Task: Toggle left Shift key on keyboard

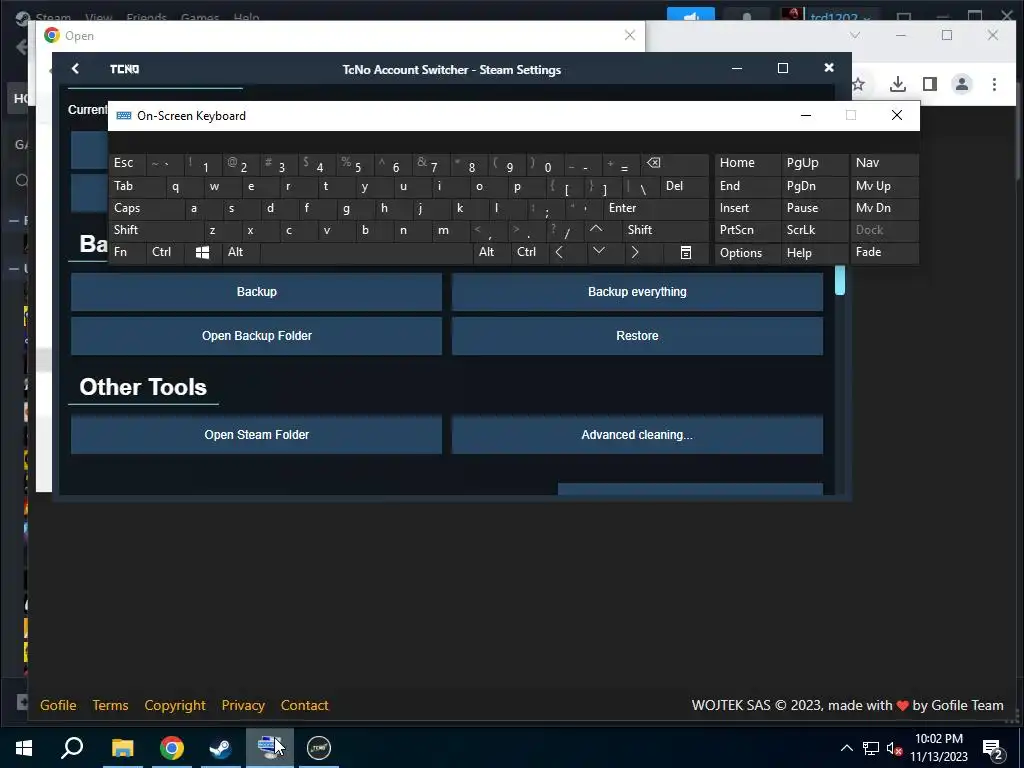Action: click(155, 229)
